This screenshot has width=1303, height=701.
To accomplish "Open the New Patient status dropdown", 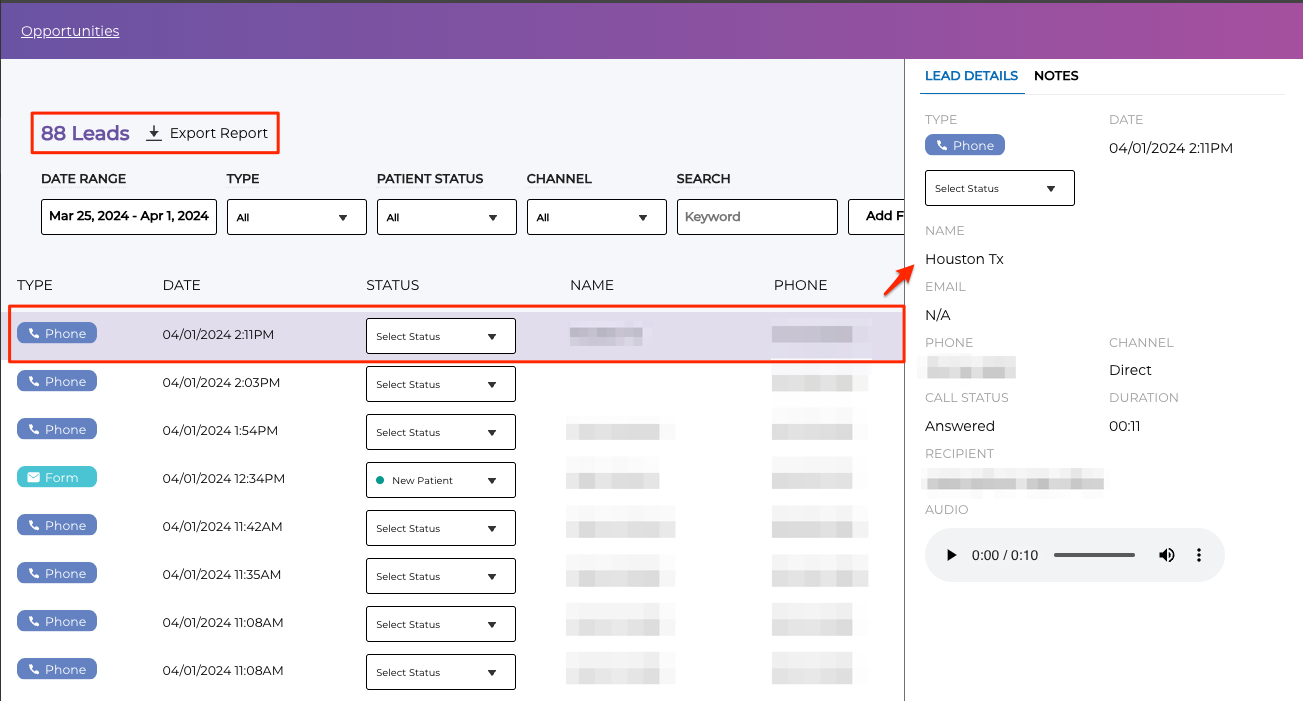I will click(440, 480).
